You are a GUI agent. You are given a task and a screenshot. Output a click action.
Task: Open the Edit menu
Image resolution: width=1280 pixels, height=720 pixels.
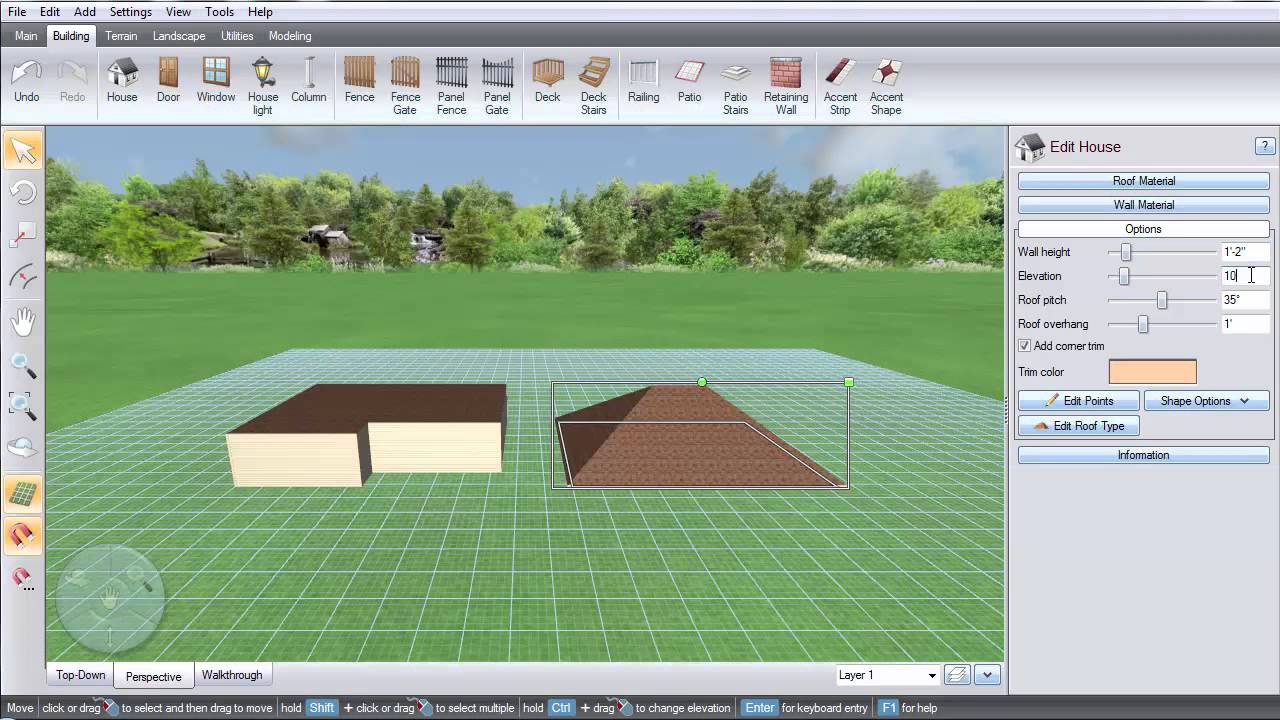tap(50, 12)
